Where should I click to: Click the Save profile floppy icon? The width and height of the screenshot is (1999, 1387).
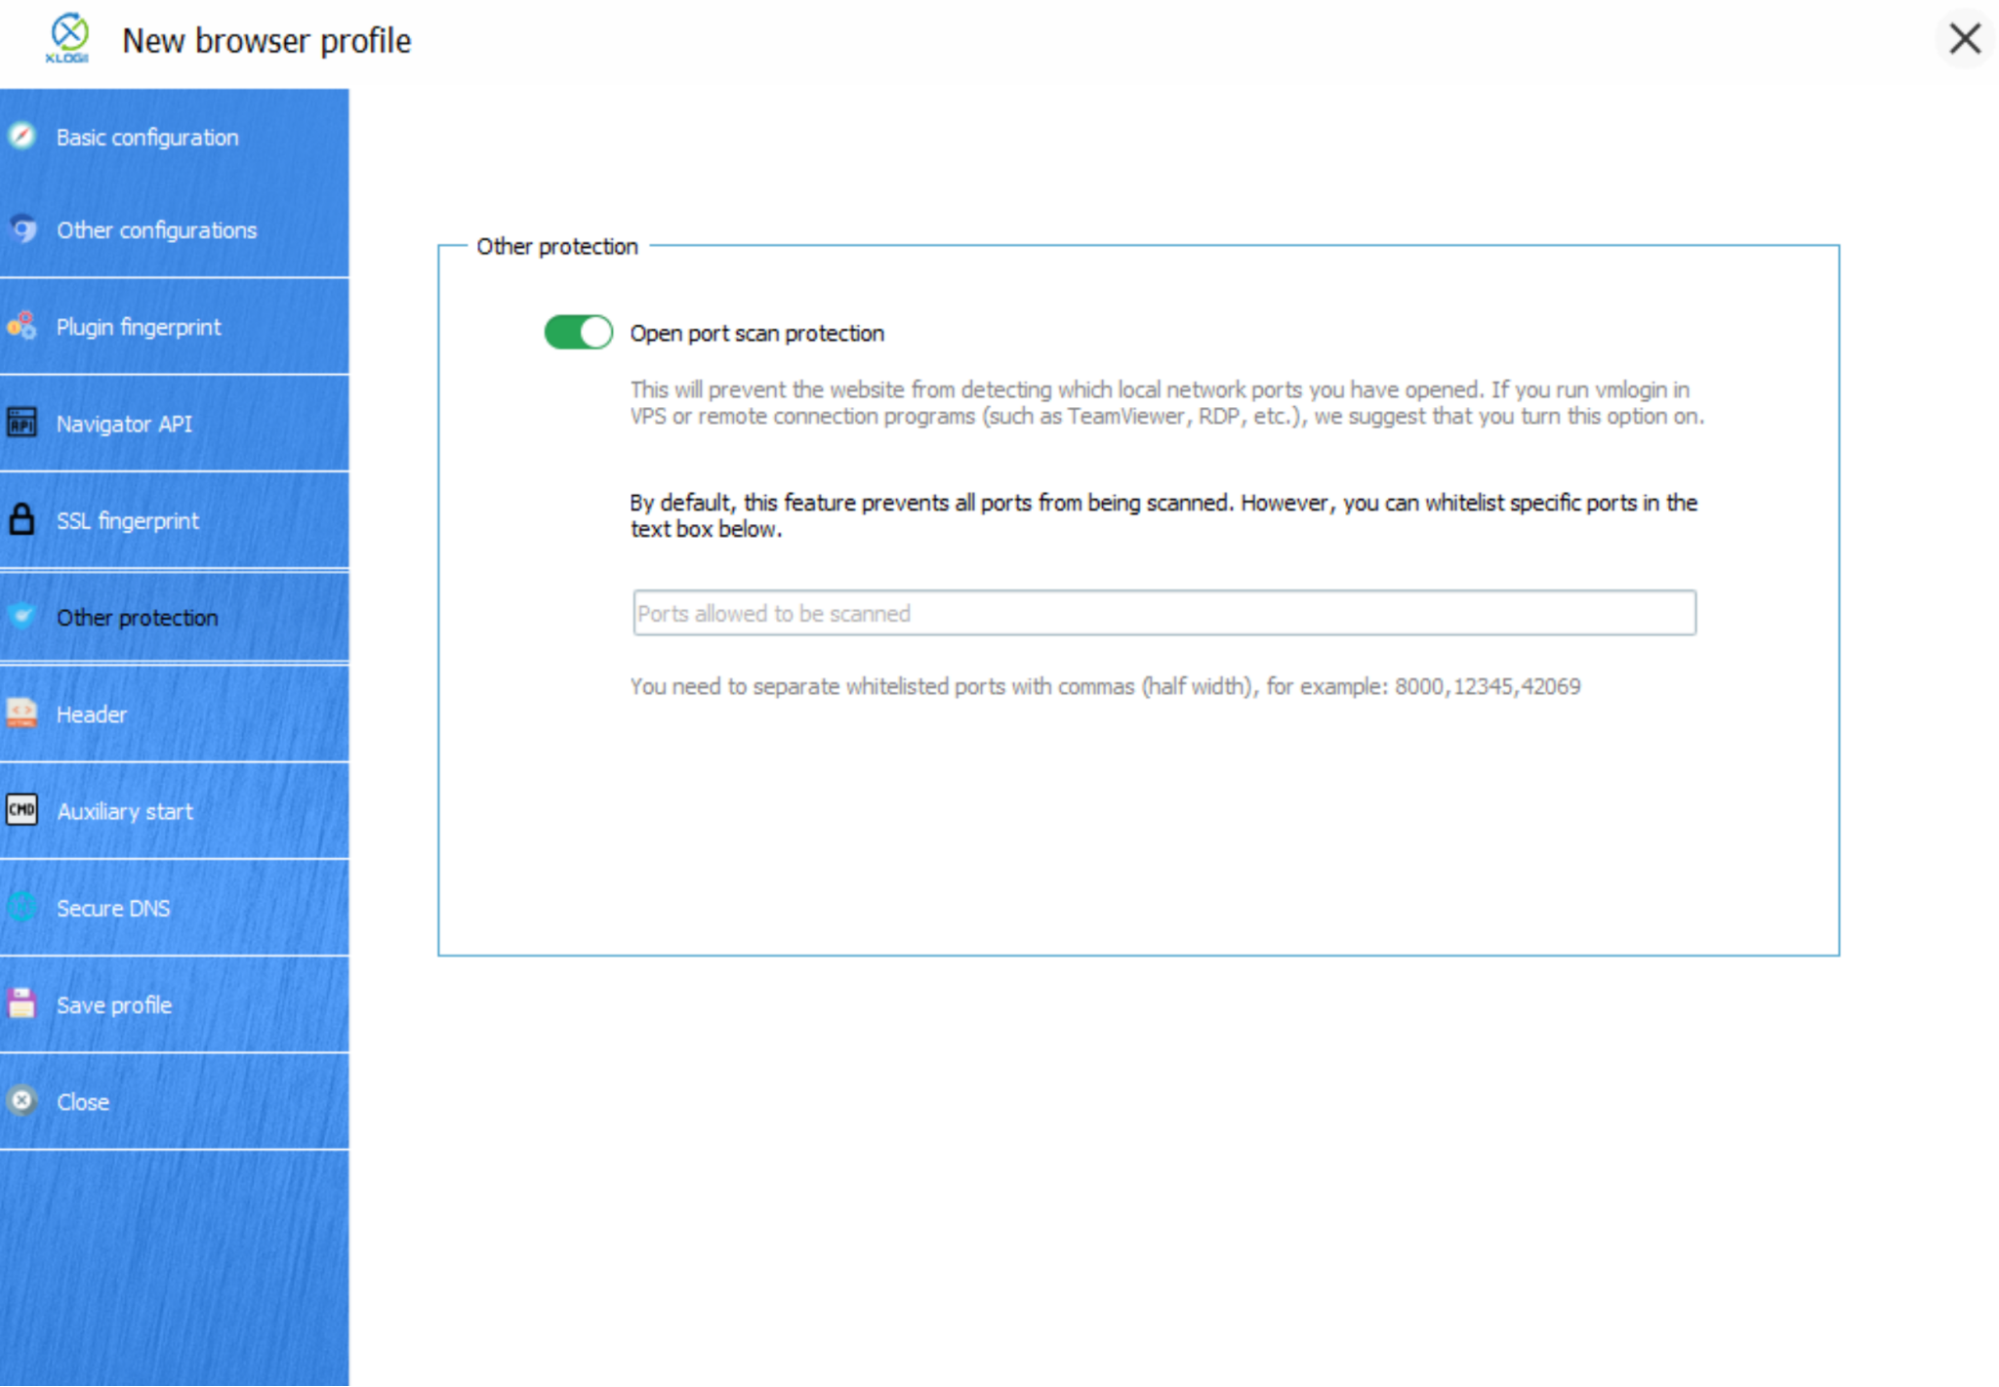(x=22, y=1004)
